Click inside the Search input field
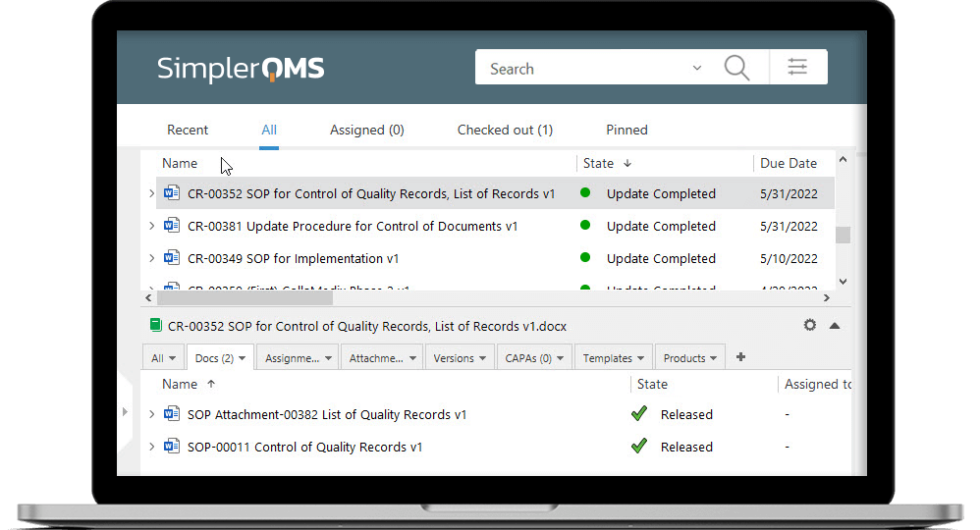Viewport: 980px width, 530px height. click(x=580, y=69)
